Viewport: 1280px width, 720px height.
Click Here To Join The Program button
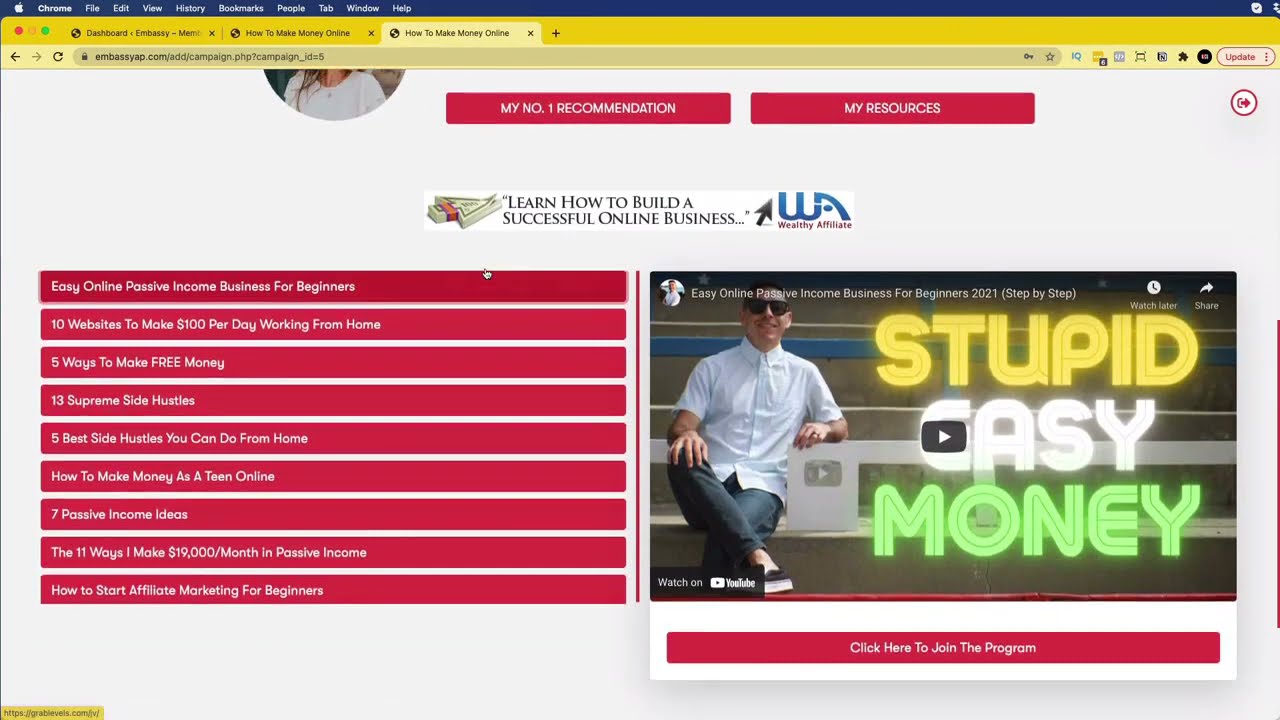943,647
